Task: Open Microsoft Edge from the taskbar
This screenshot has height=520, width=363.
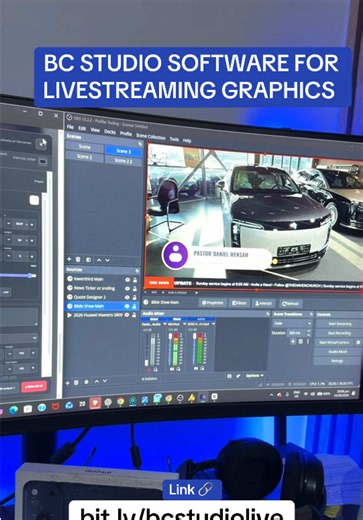Action: tap(13, 410)
